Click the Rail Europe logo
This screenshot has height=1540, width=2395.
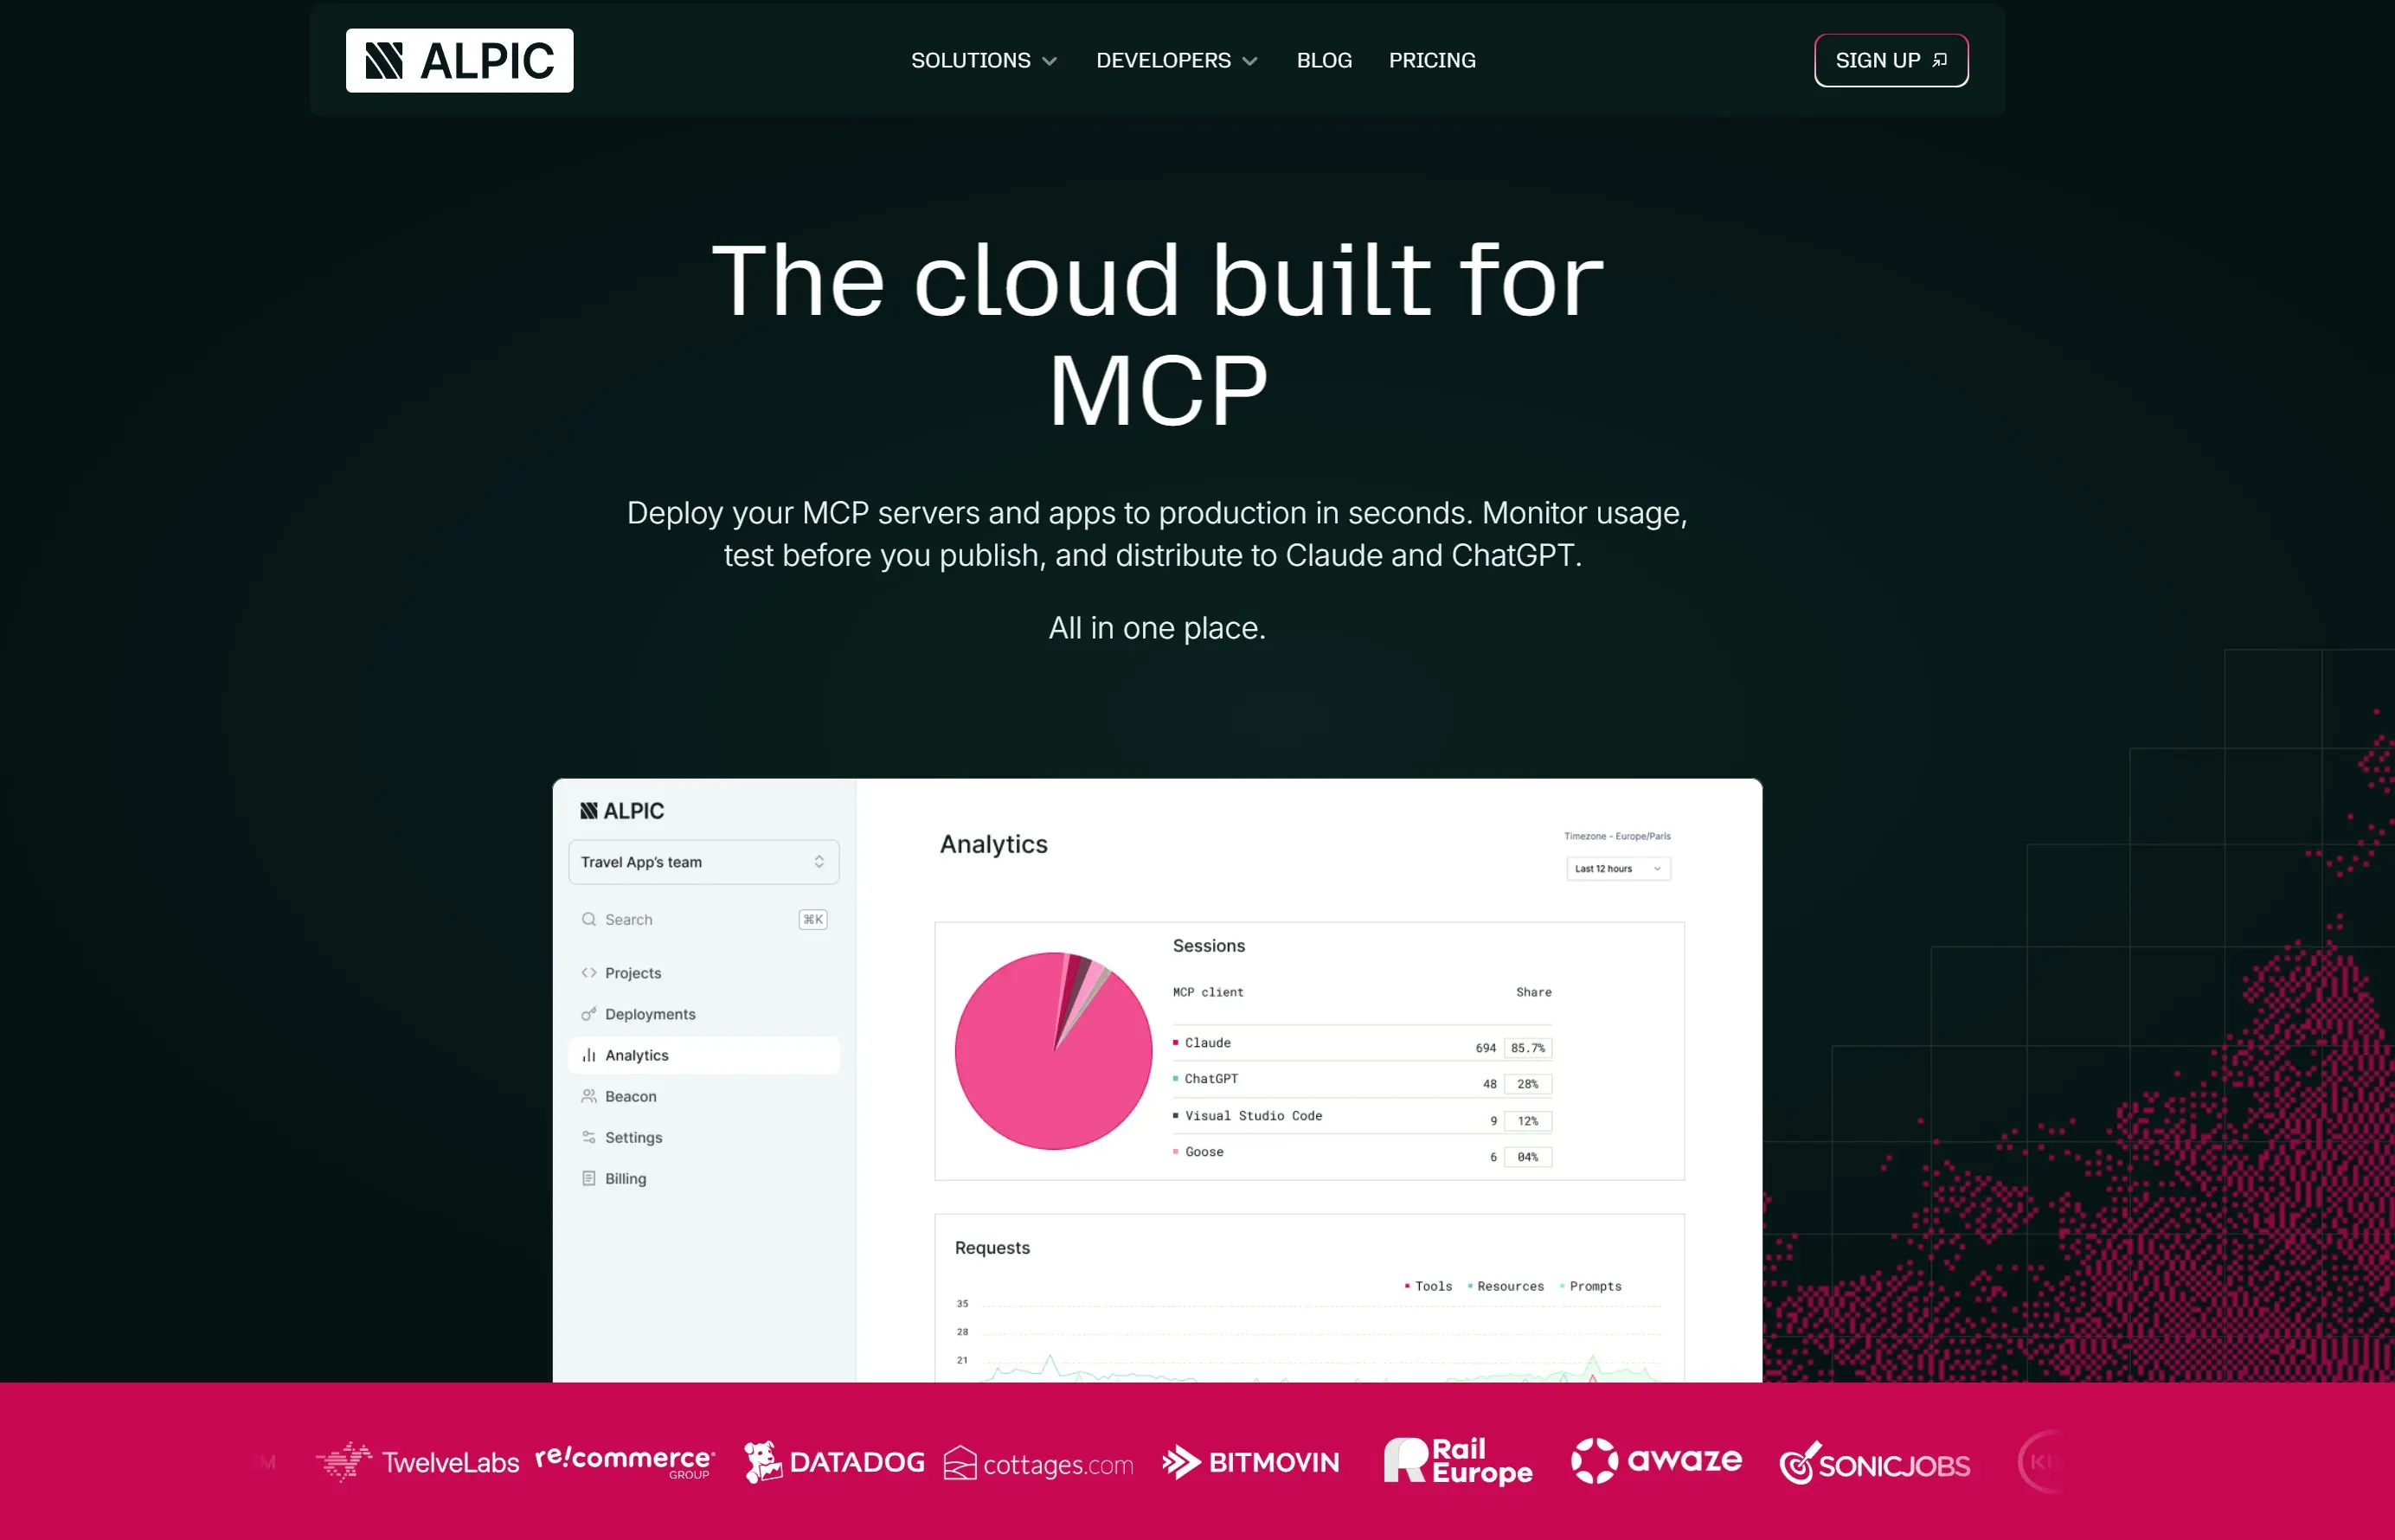(x=1457, y=1461)
